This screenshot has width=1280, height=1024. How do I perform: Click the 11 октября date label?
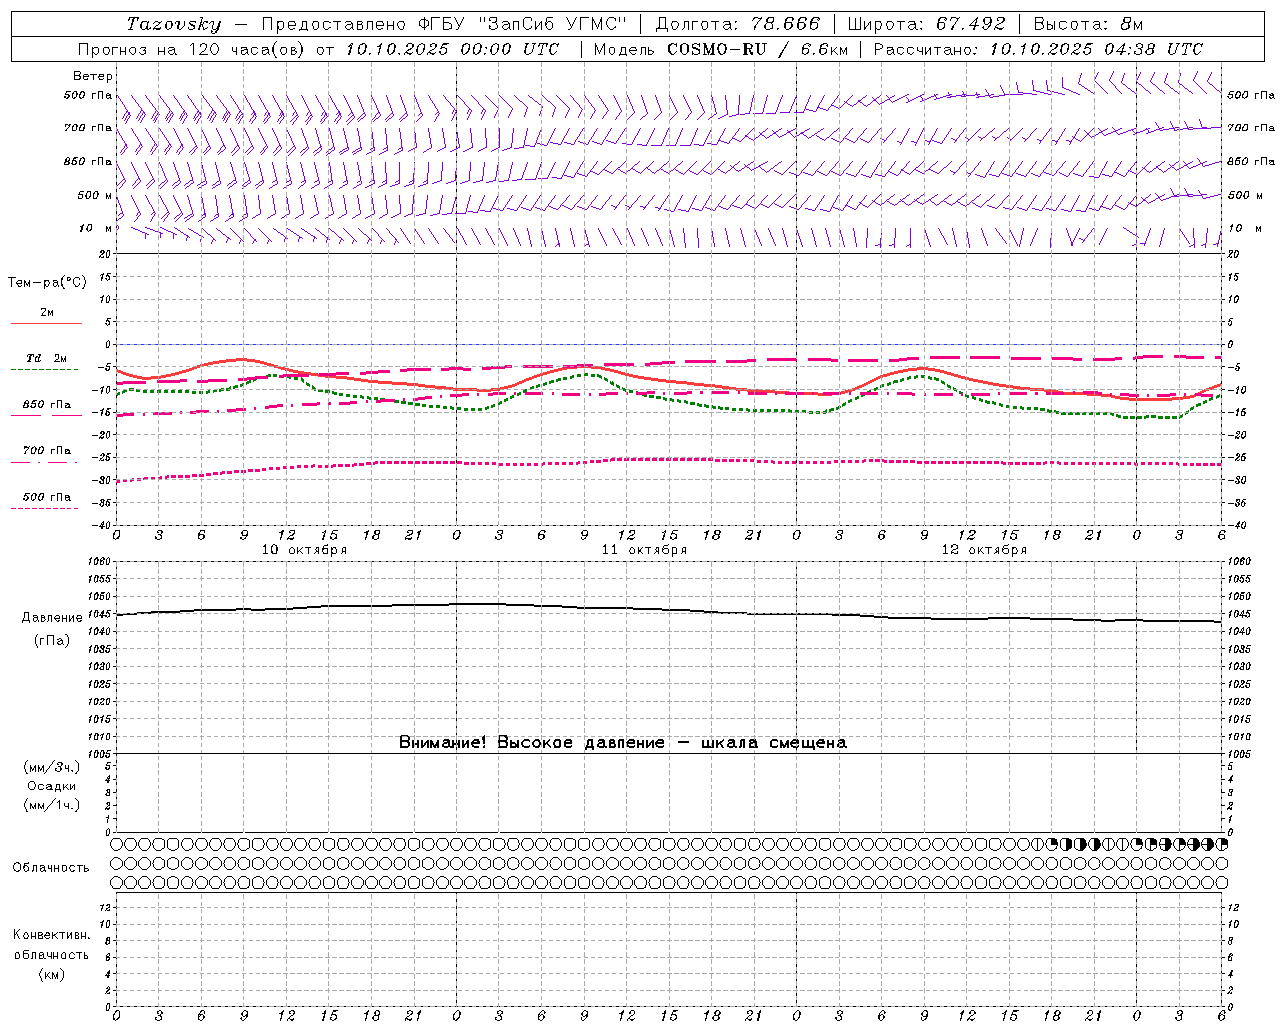tap(644, 550)
